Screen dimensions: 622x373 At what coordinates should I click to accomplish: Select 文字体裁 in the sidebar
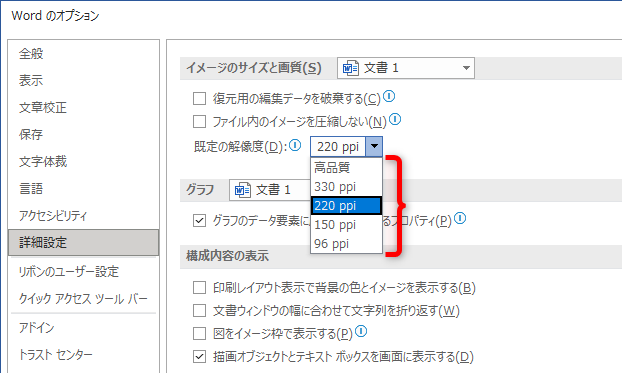coord(83,162)
